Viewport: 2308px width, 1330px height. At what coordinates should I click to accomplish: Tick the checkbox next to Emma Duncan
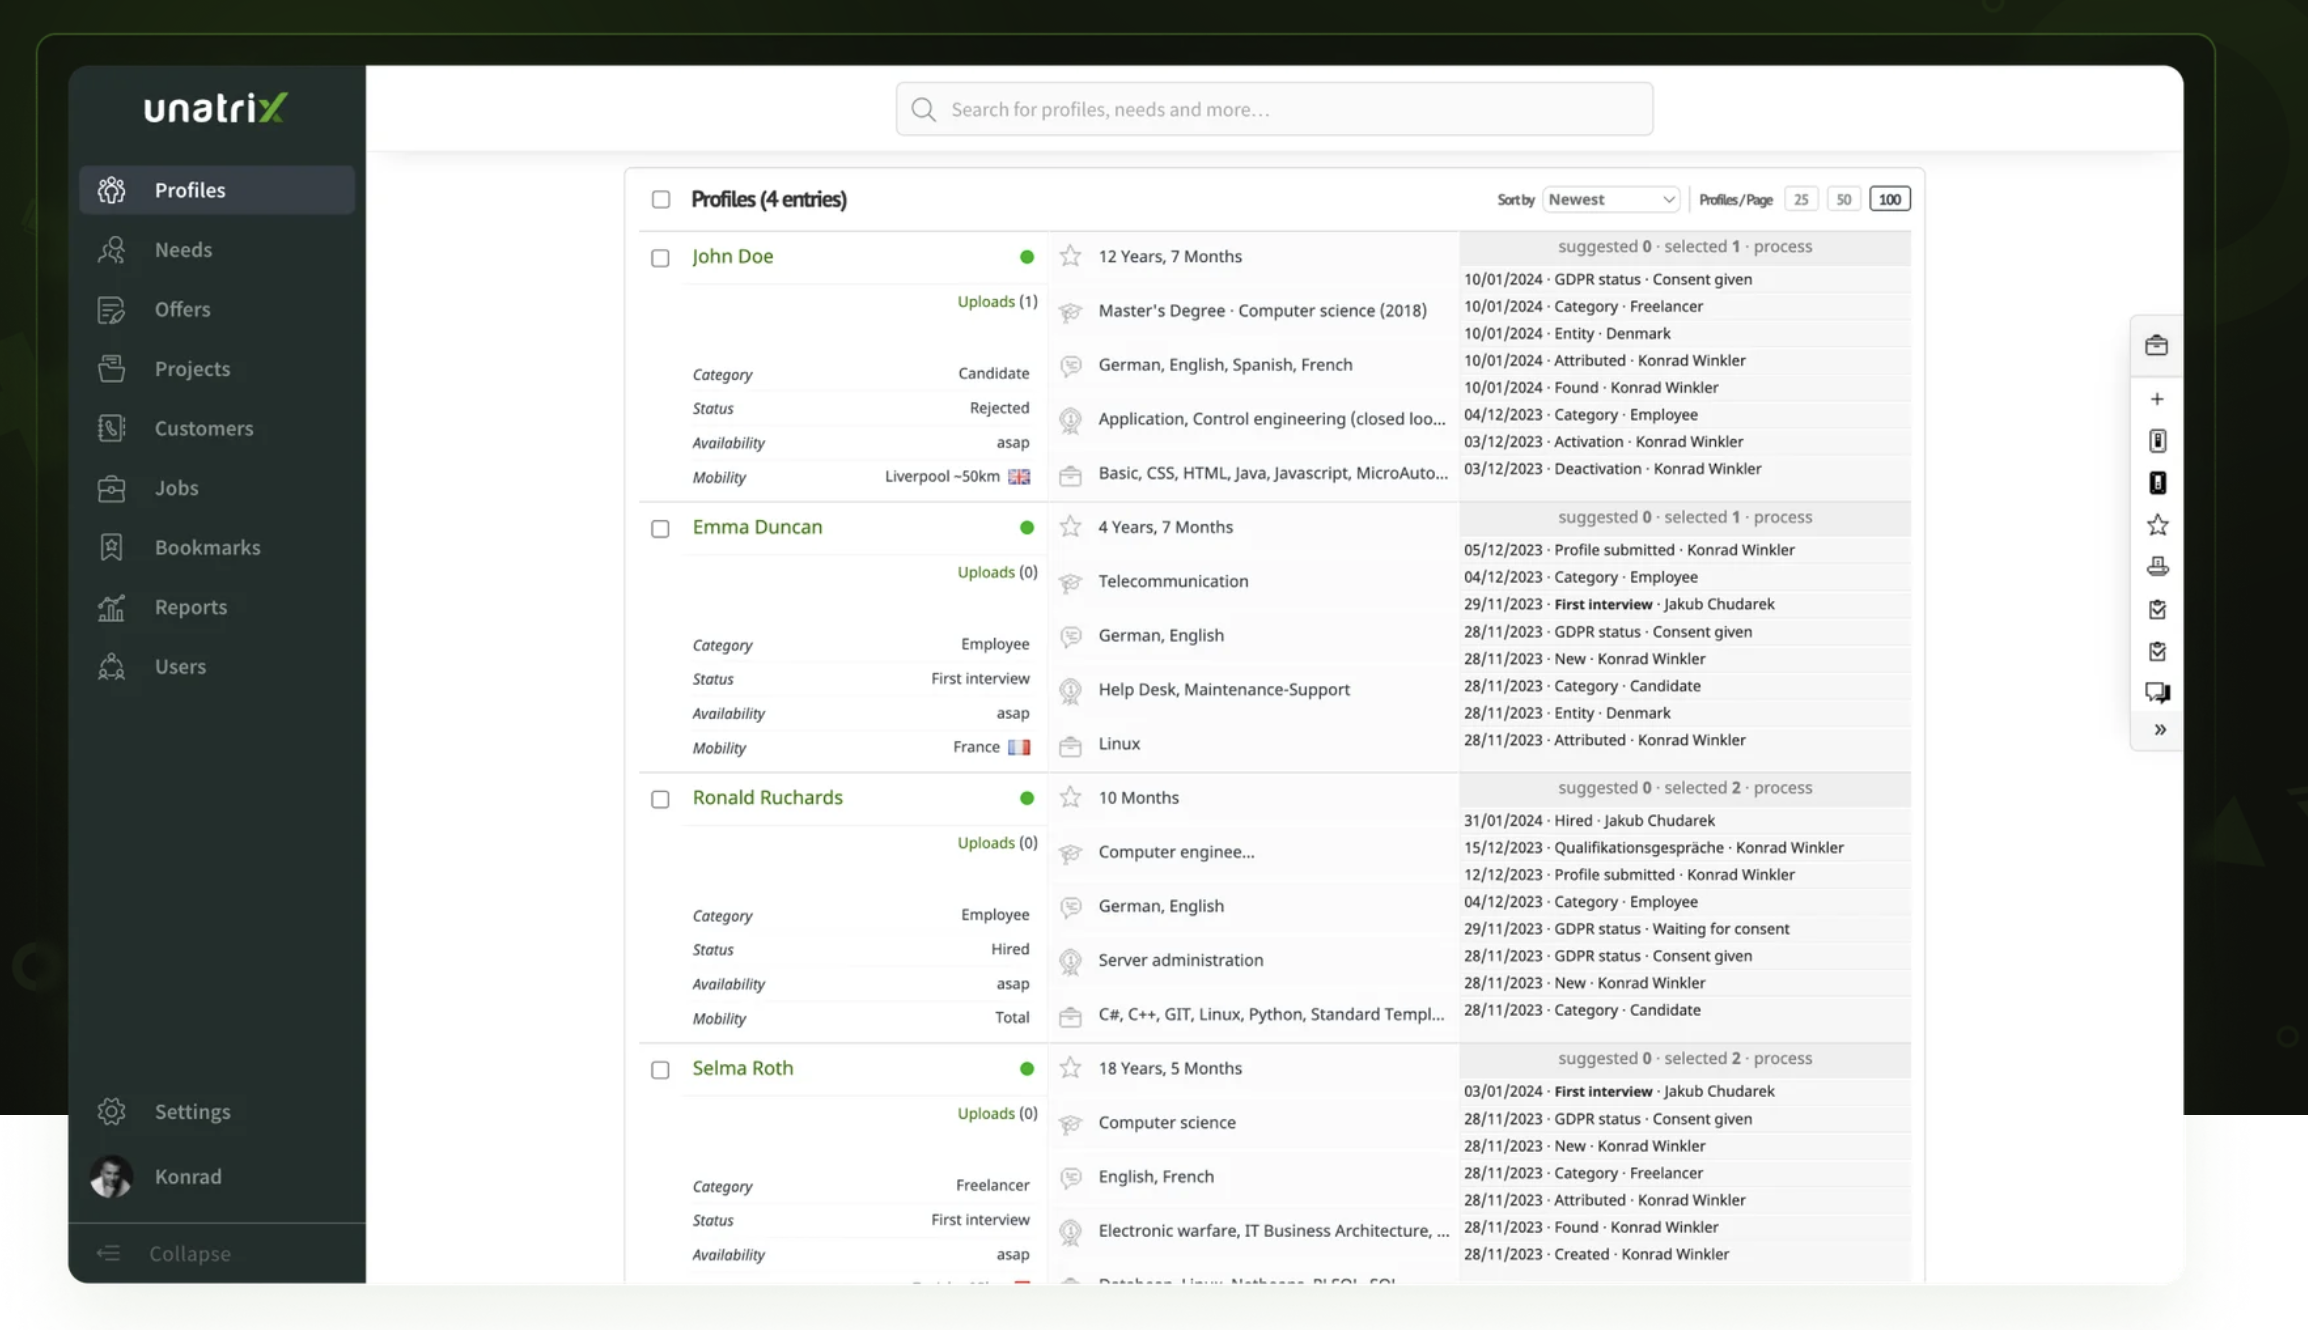(660, 528)
